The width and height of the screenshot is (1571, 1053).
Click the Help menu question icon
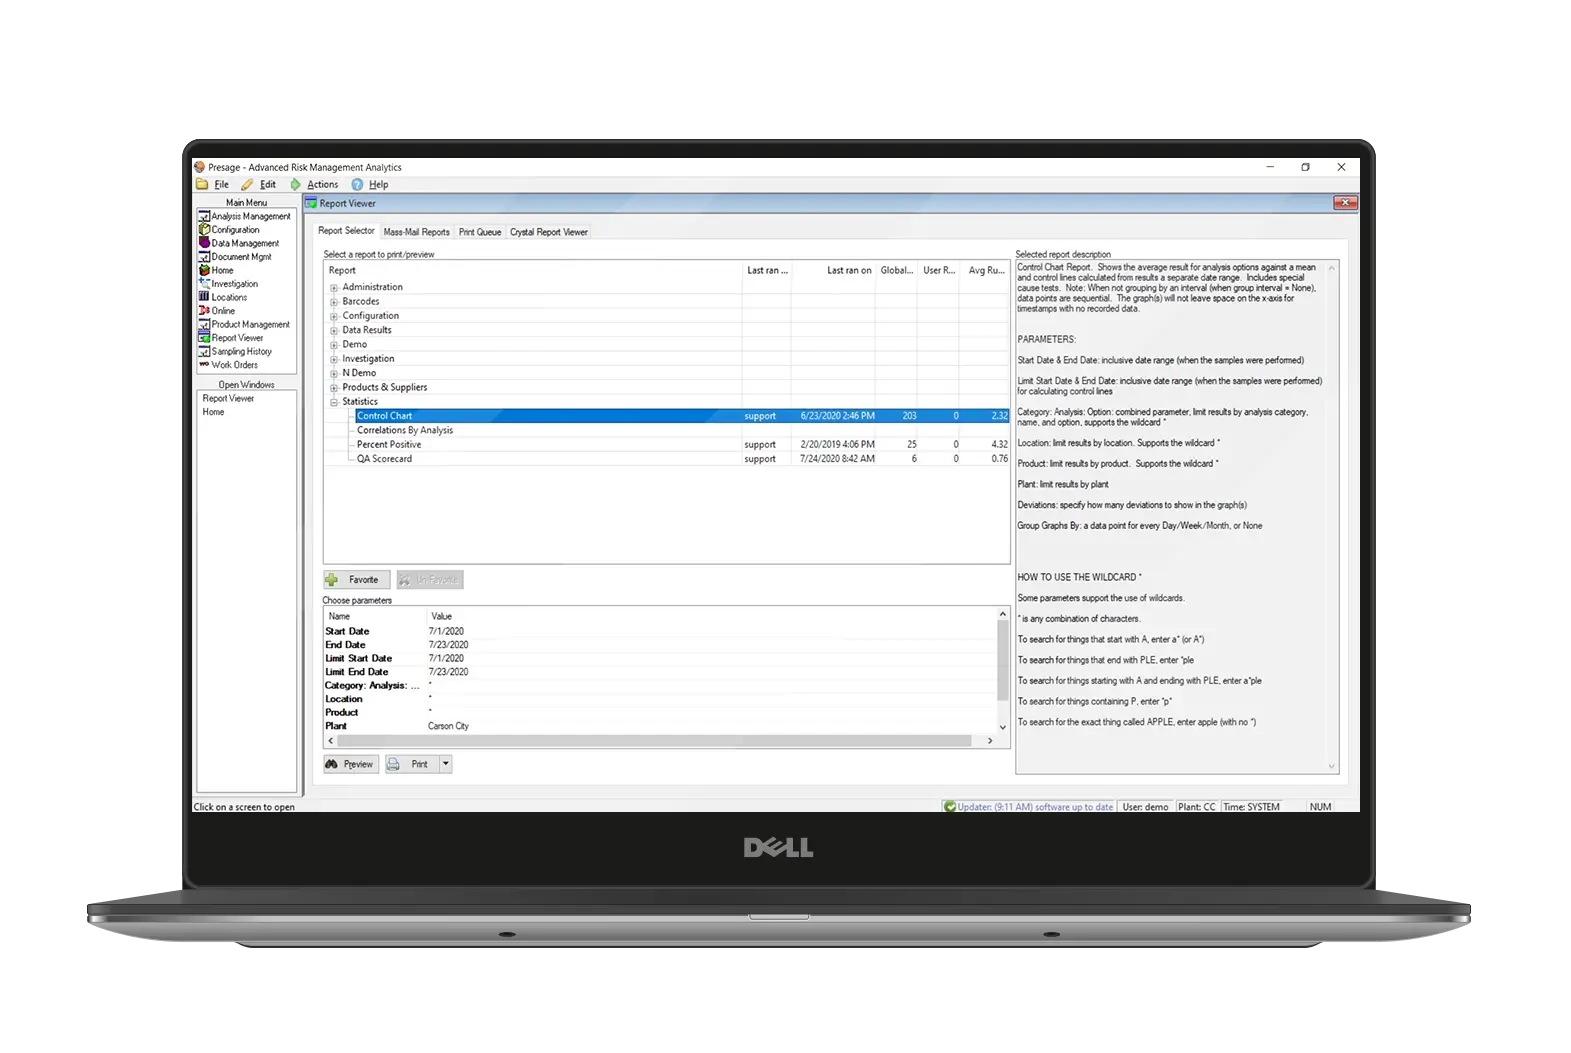pos(357,185)
